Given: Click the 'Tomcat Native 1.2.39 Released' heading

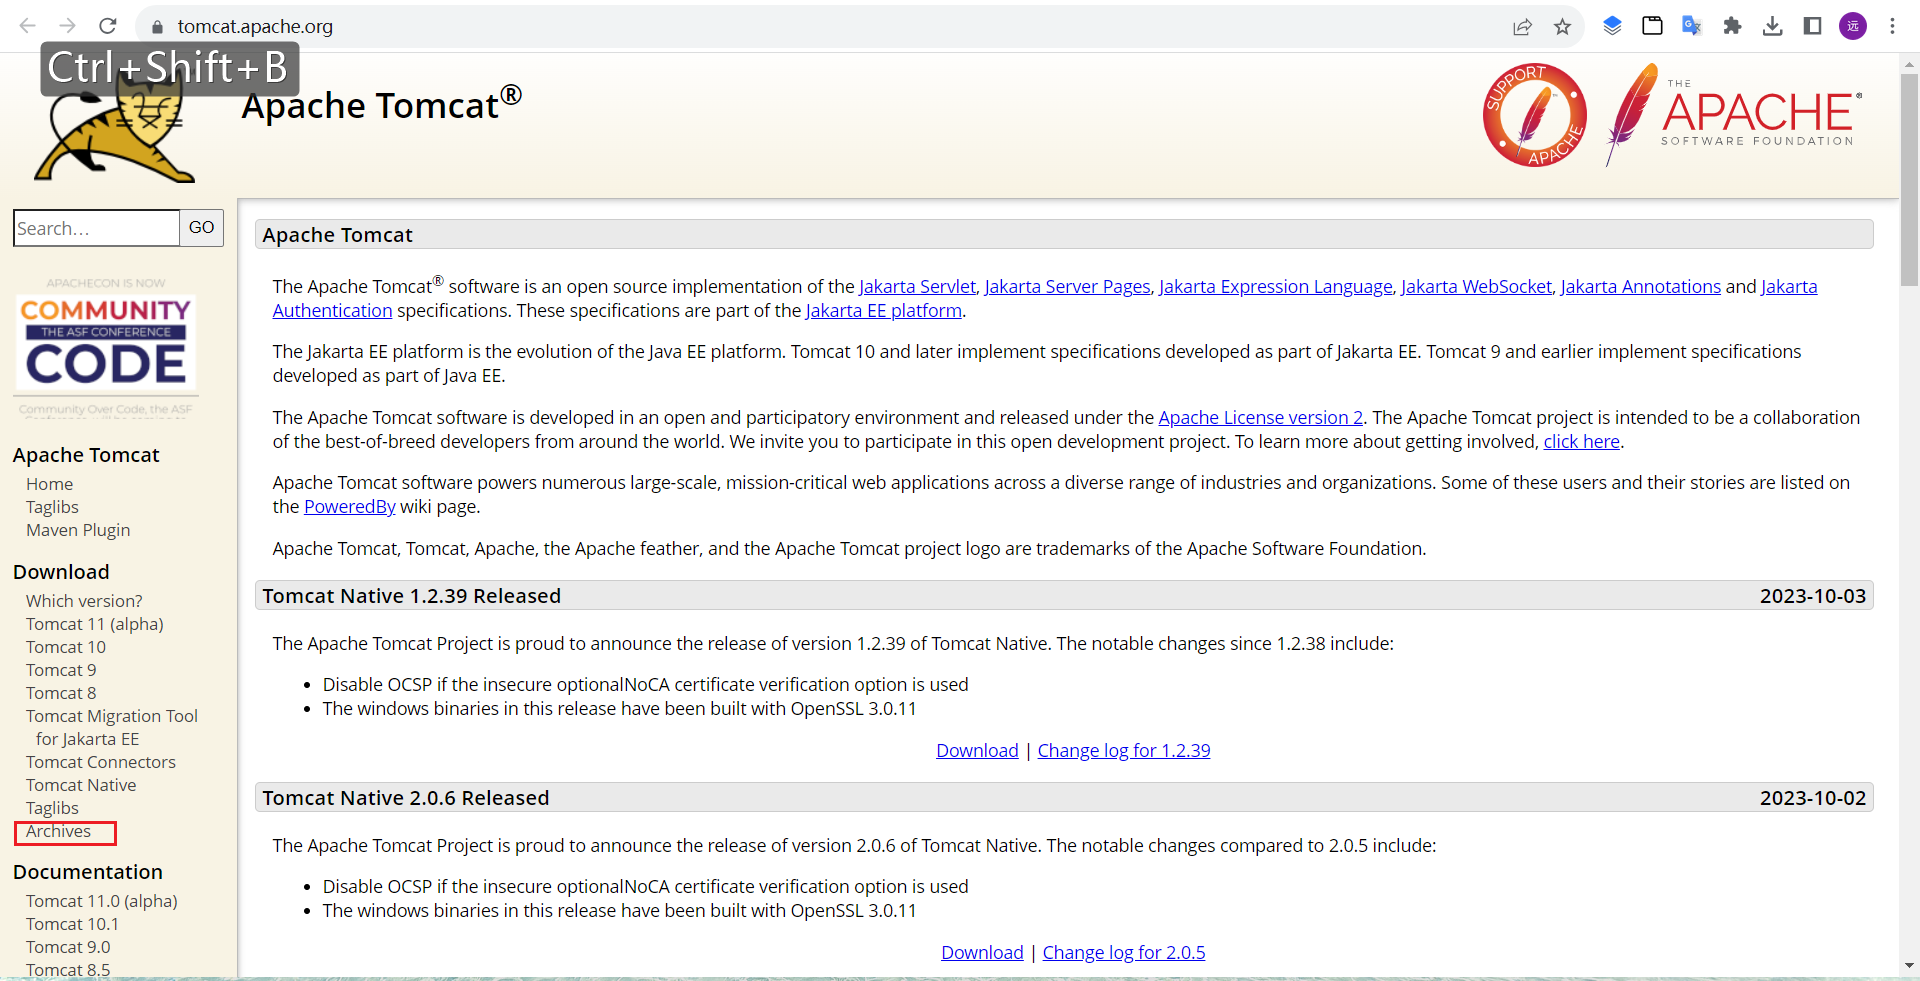Looking at the screenshot, I should tap(412, 596).
